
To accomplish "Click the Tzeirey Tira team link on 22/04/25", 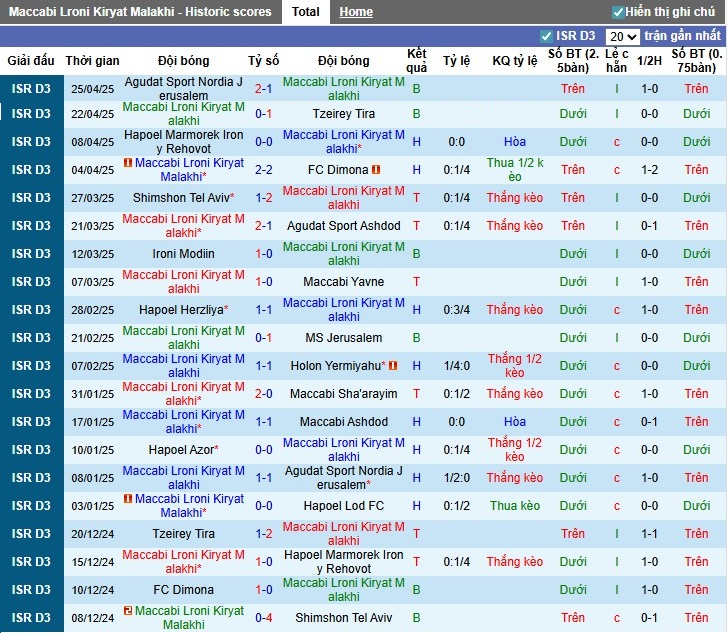I will click(x=344, y=114).
